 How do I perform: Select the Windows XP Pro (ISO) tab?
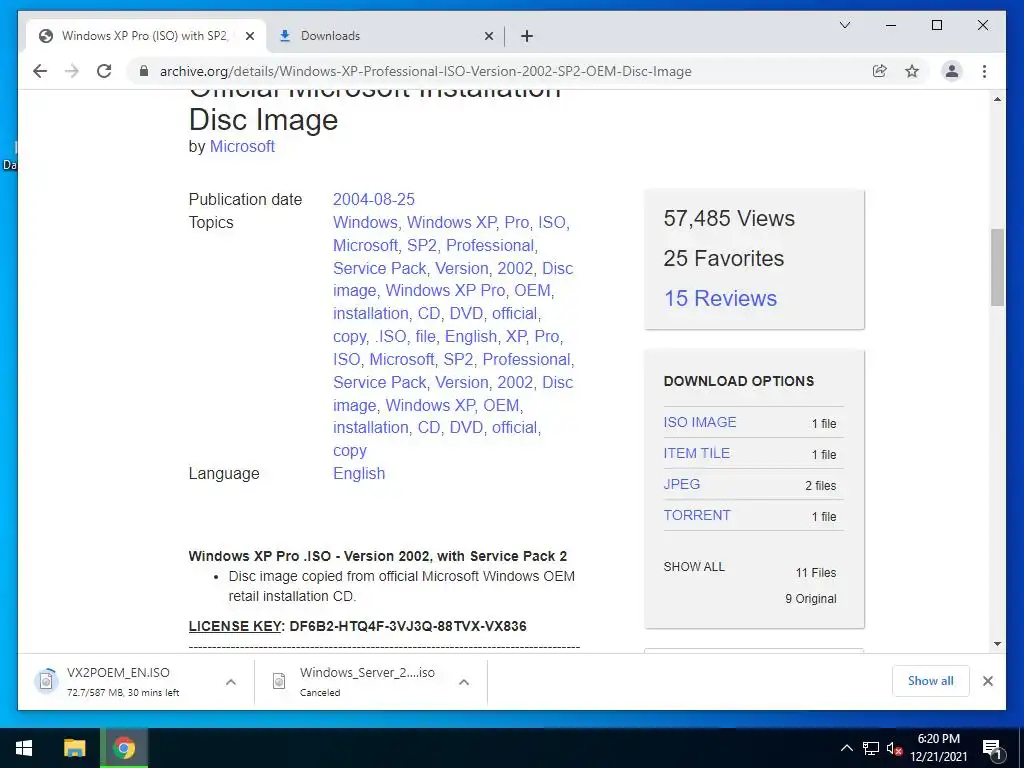[144, 36]
